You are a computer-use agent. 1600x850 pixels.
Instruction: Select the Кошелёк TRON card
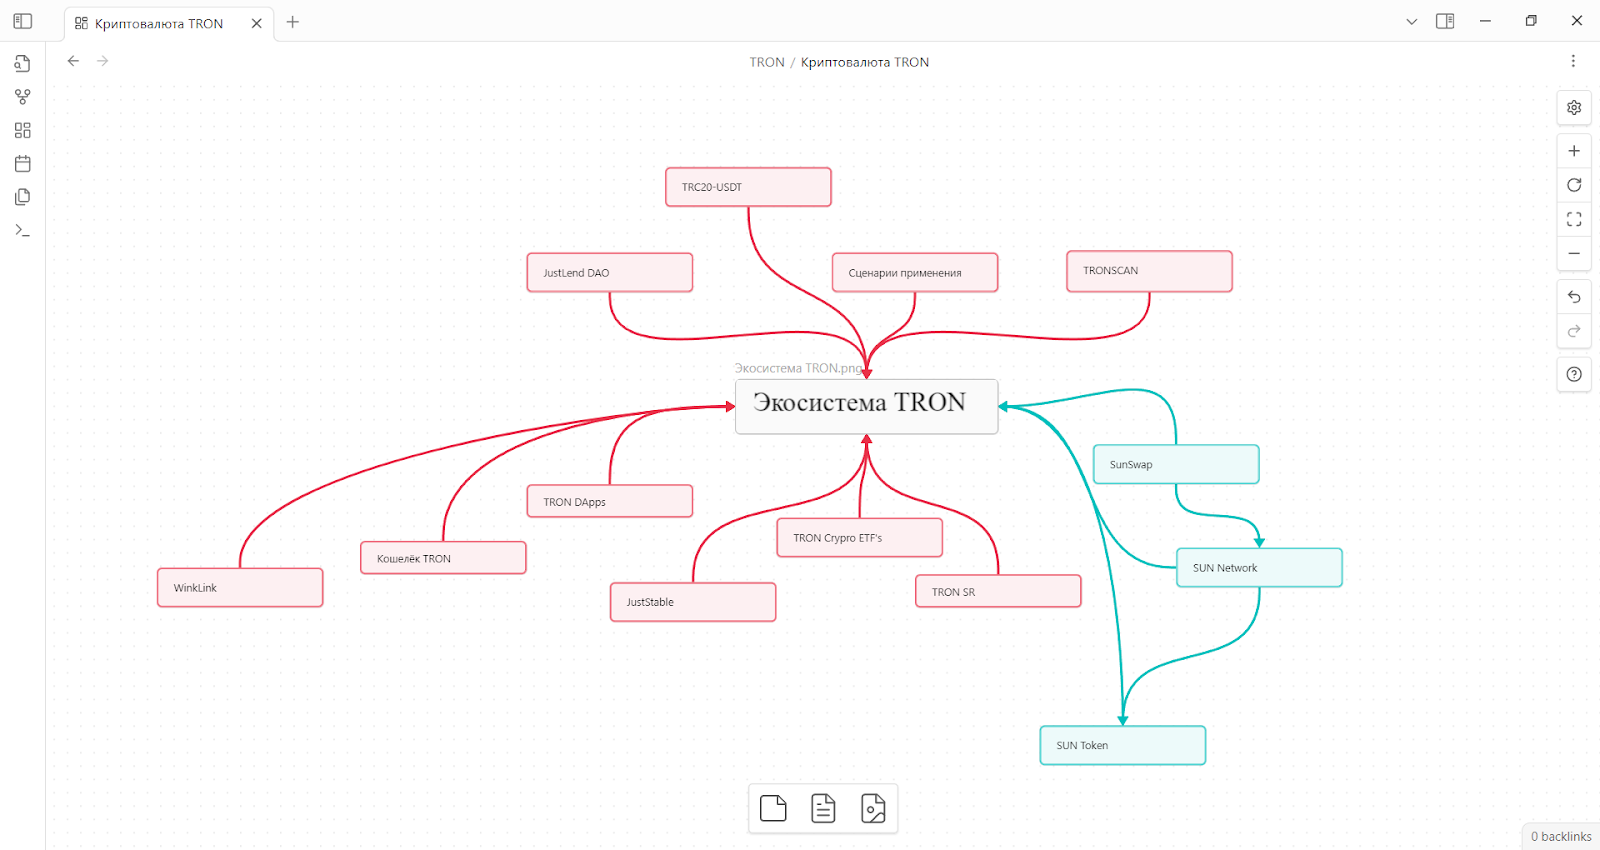pos(443,558)
